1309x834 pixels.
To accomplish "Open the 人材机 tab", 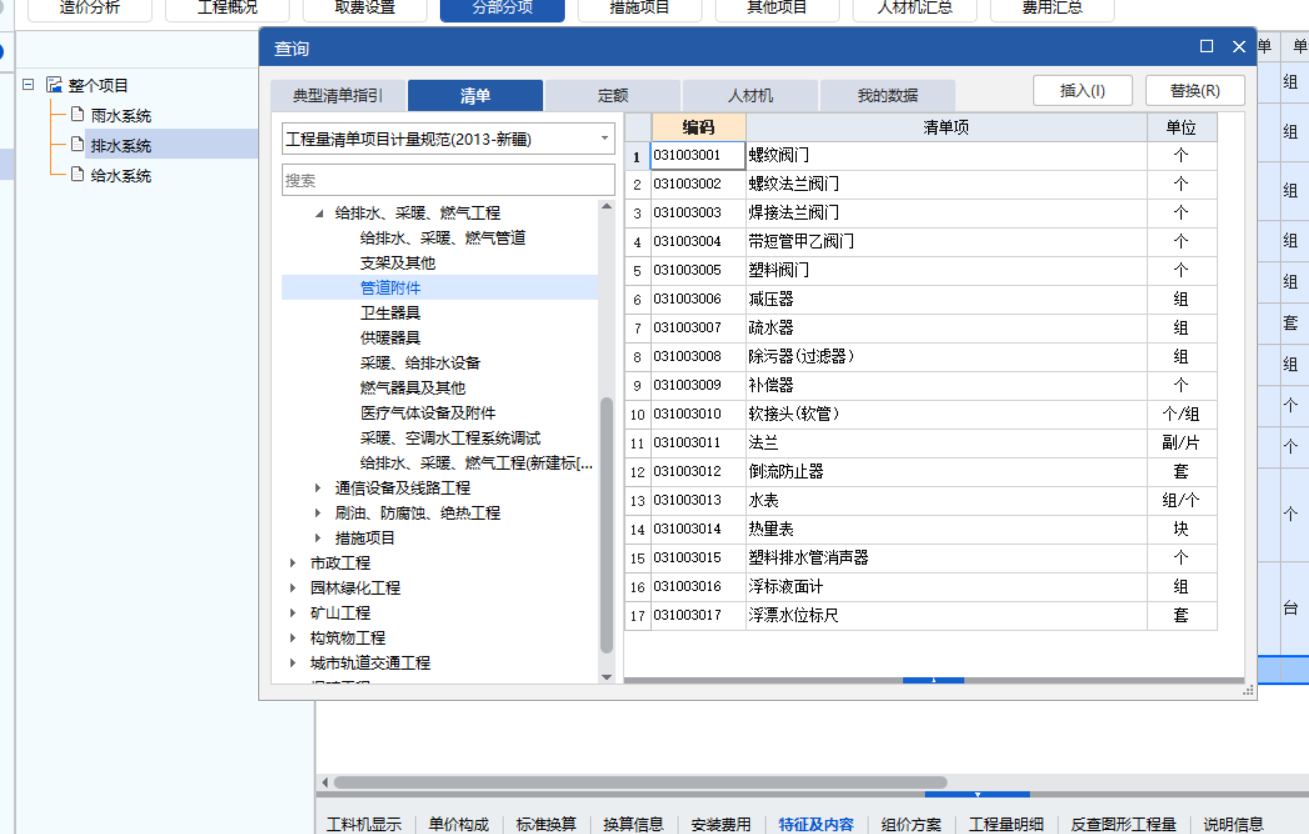I will pyautogui.click(x=749, y=94).
